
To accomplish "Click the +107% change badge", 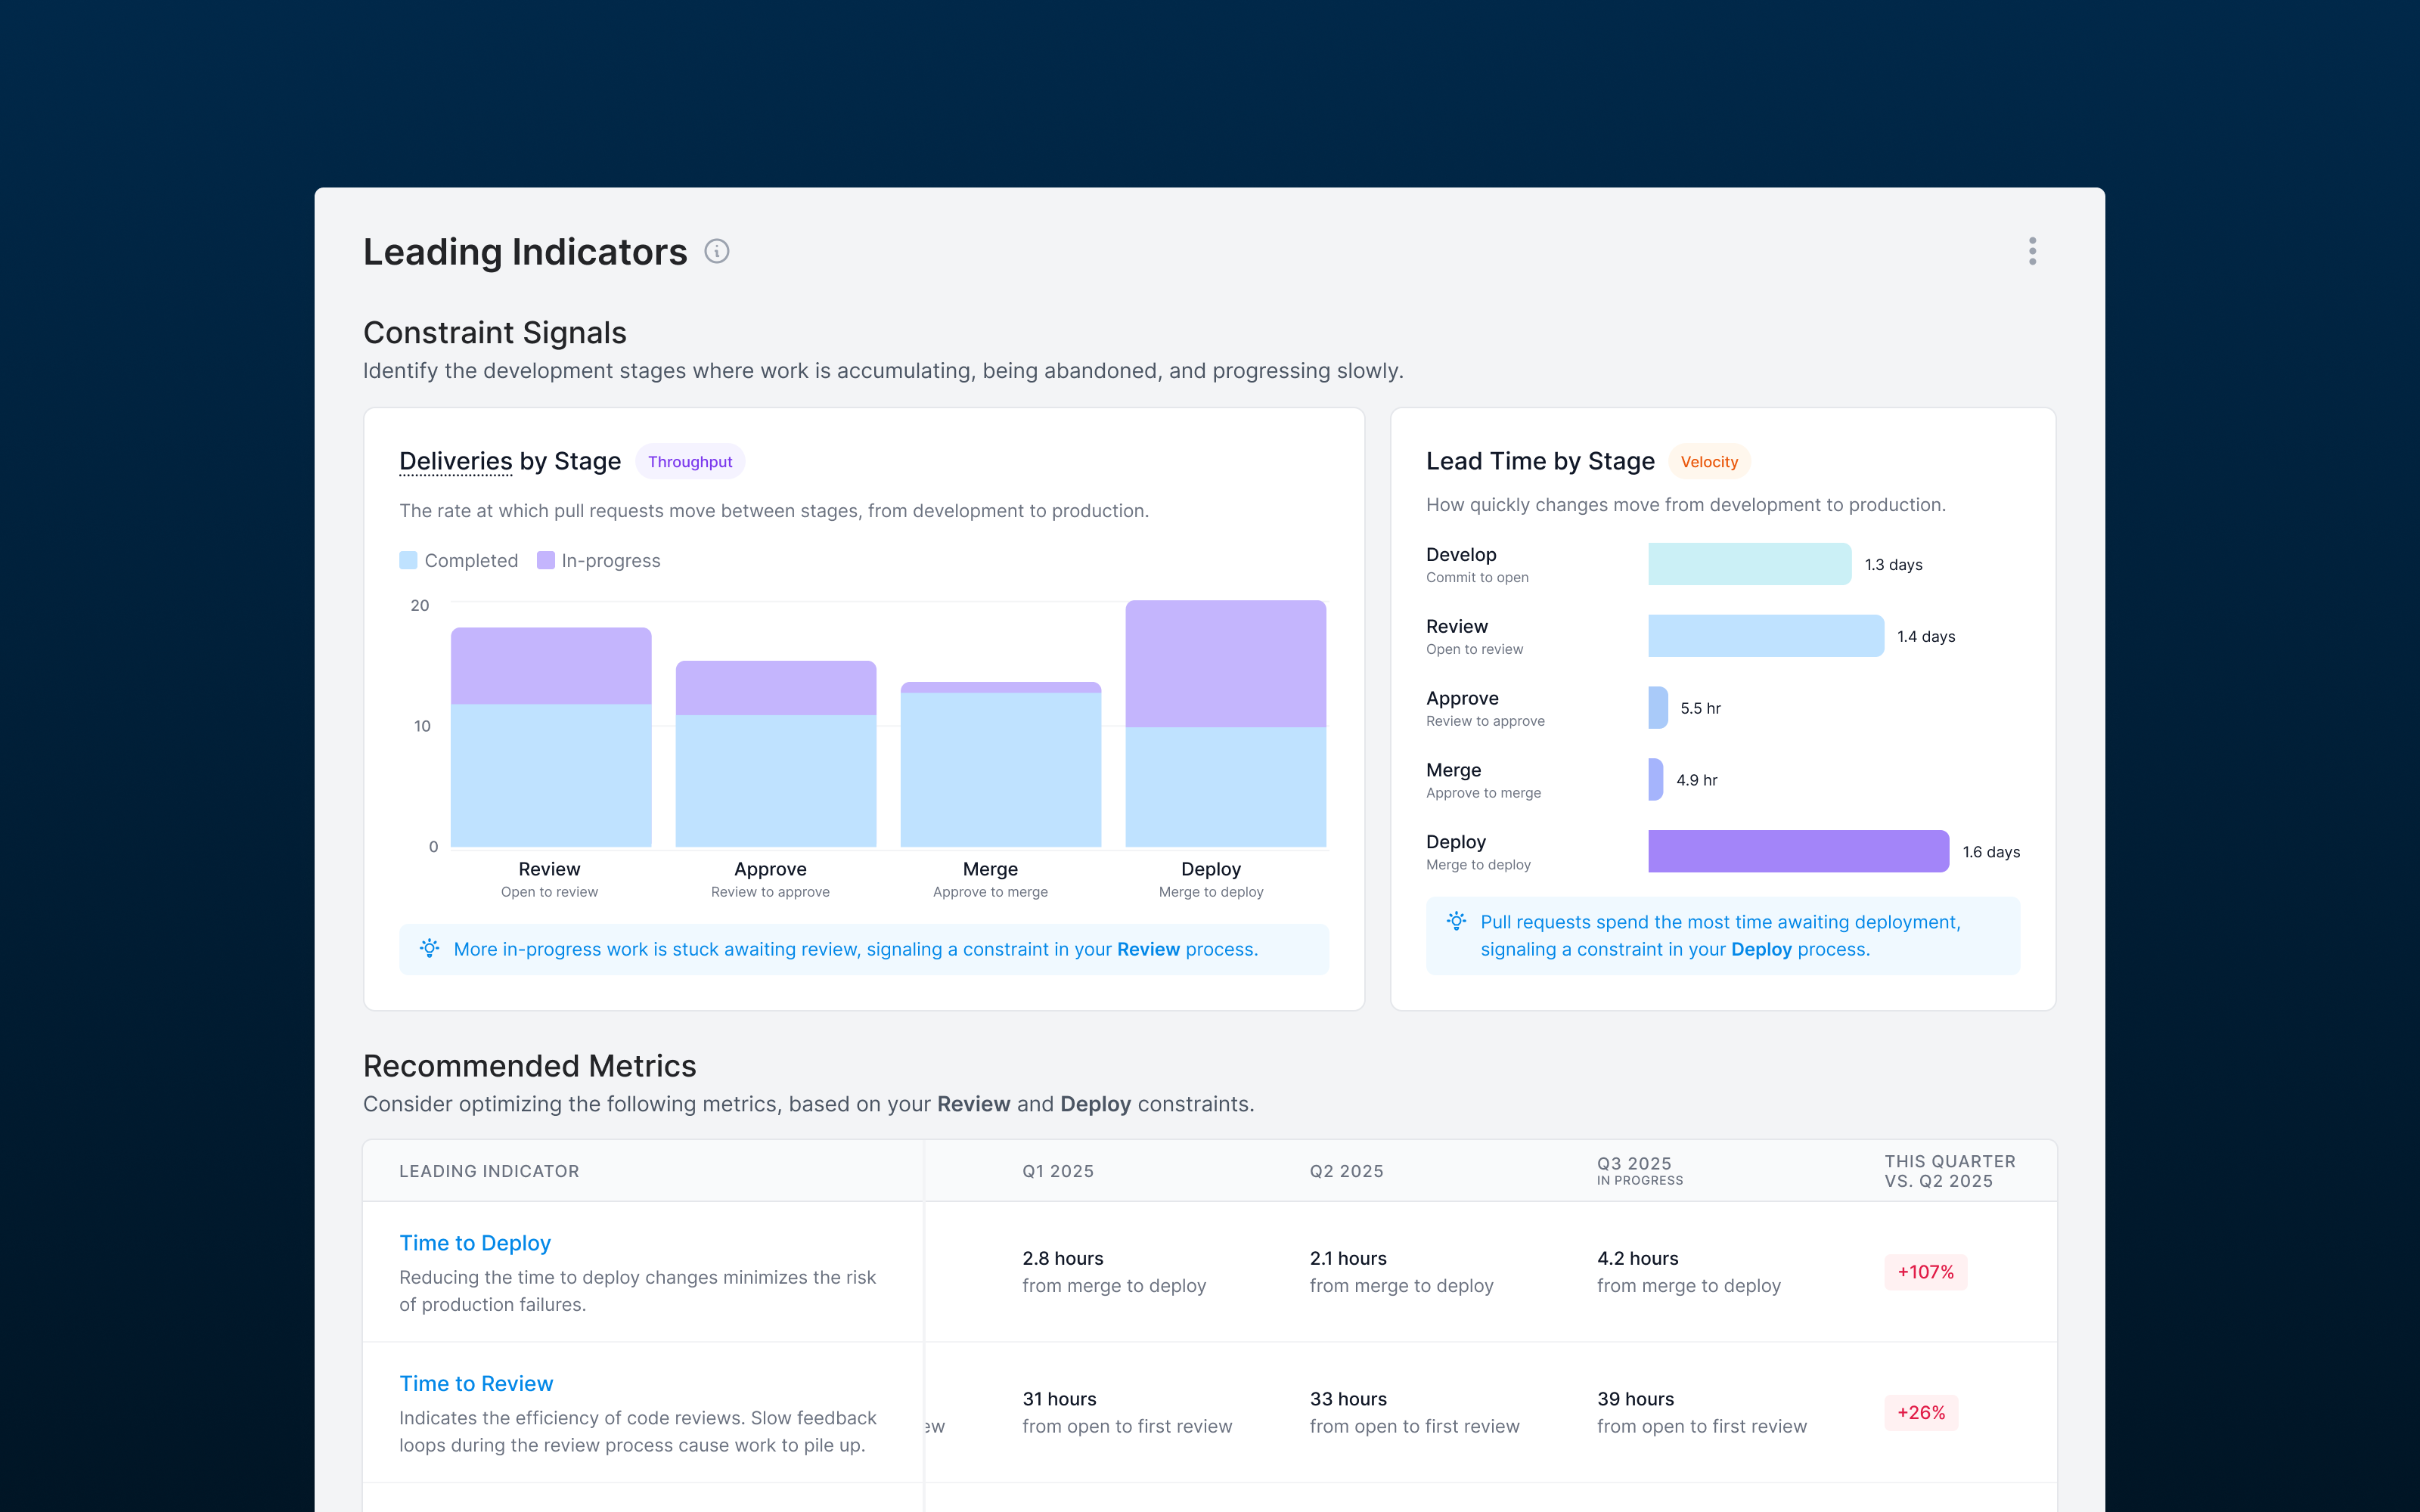I will [1925, 1272].
